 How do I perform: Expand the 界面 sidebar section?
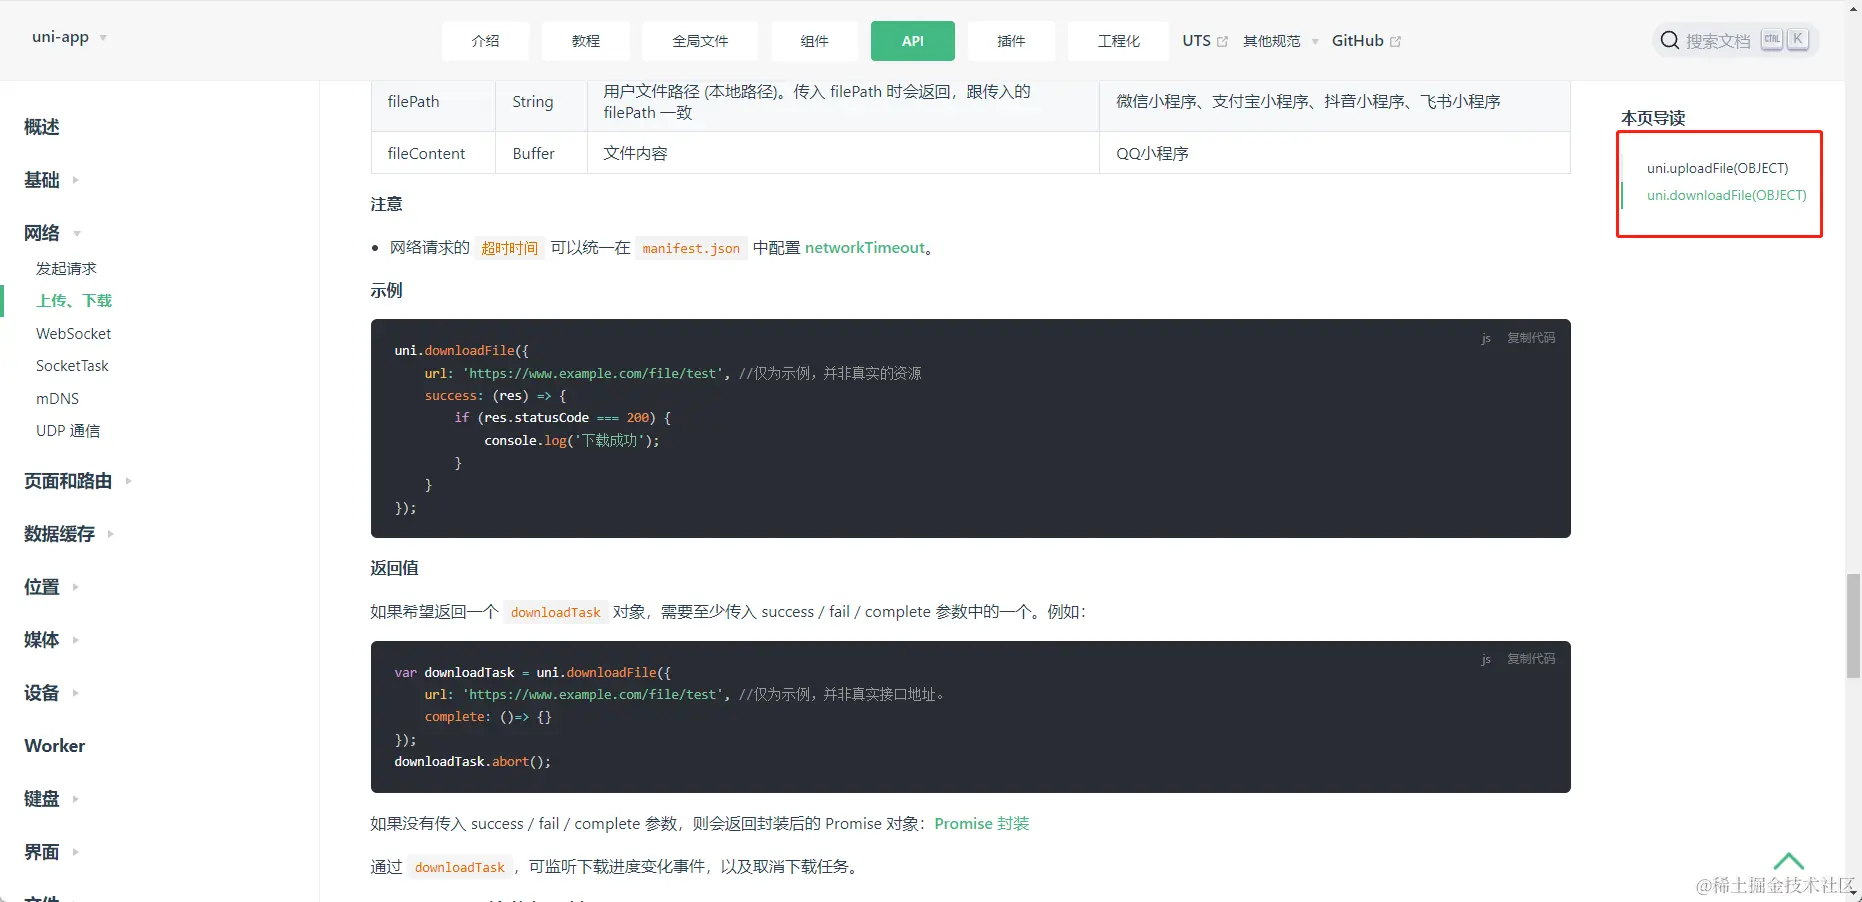pyautogui.click(x=75, y=852)
